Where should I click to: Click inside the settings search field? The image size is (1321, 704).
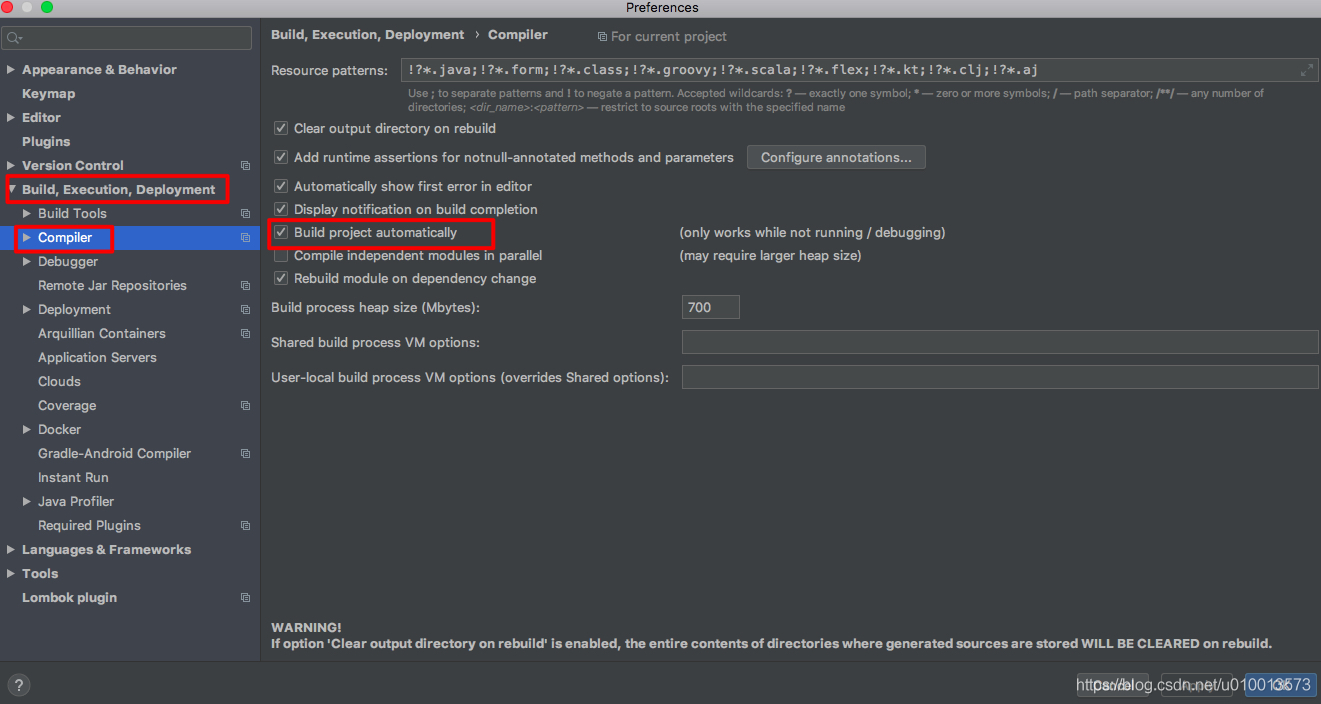[127, 38]
